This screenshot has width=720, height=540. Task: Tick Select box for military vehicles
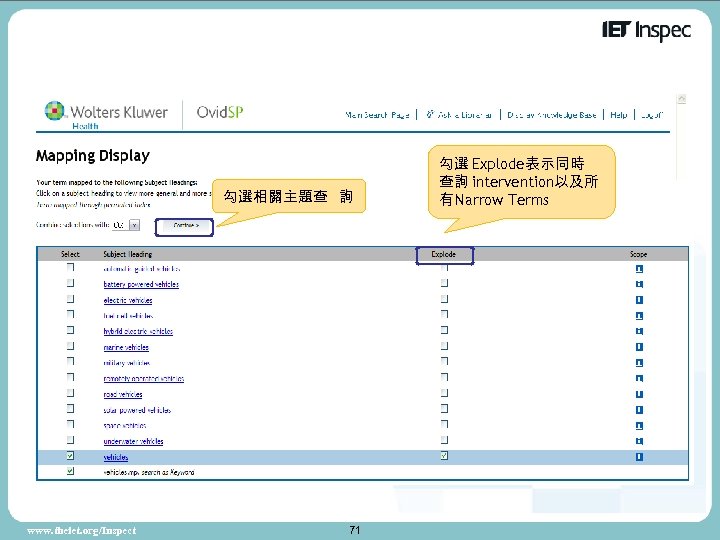click(x=70, y=361)
